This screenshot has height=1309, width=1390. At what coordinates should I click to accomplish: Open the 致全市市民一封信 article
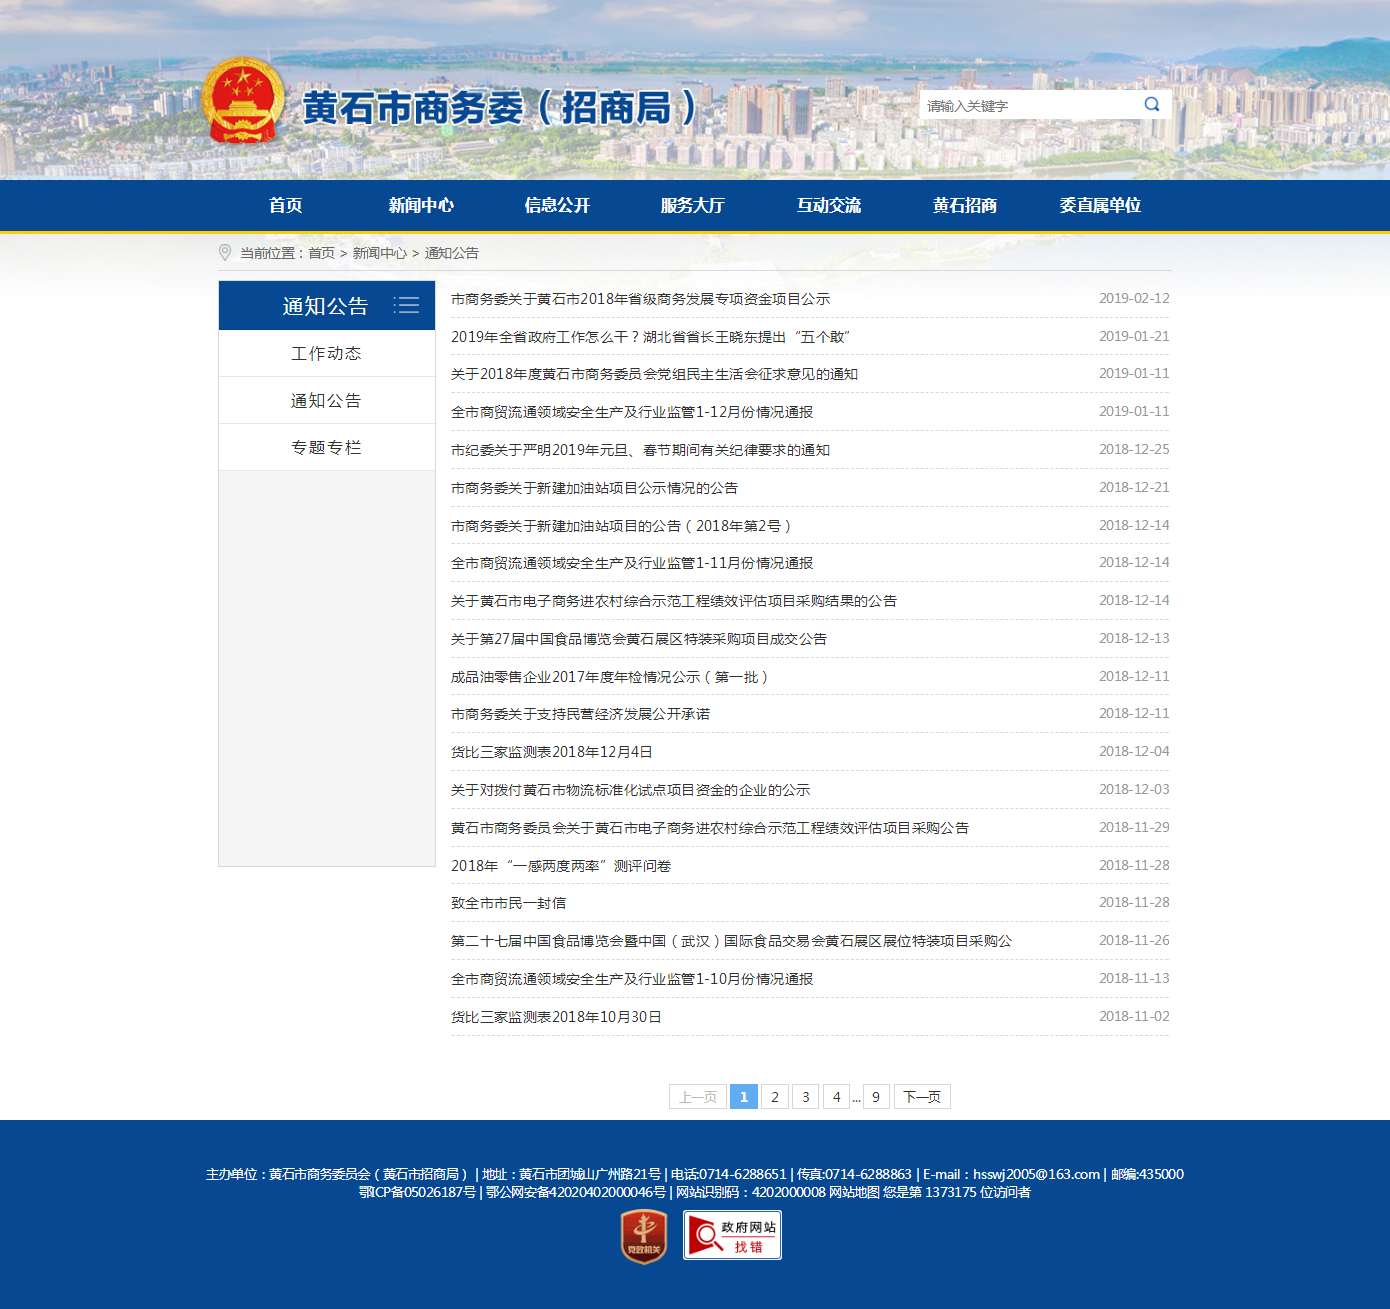click(508, 903)
